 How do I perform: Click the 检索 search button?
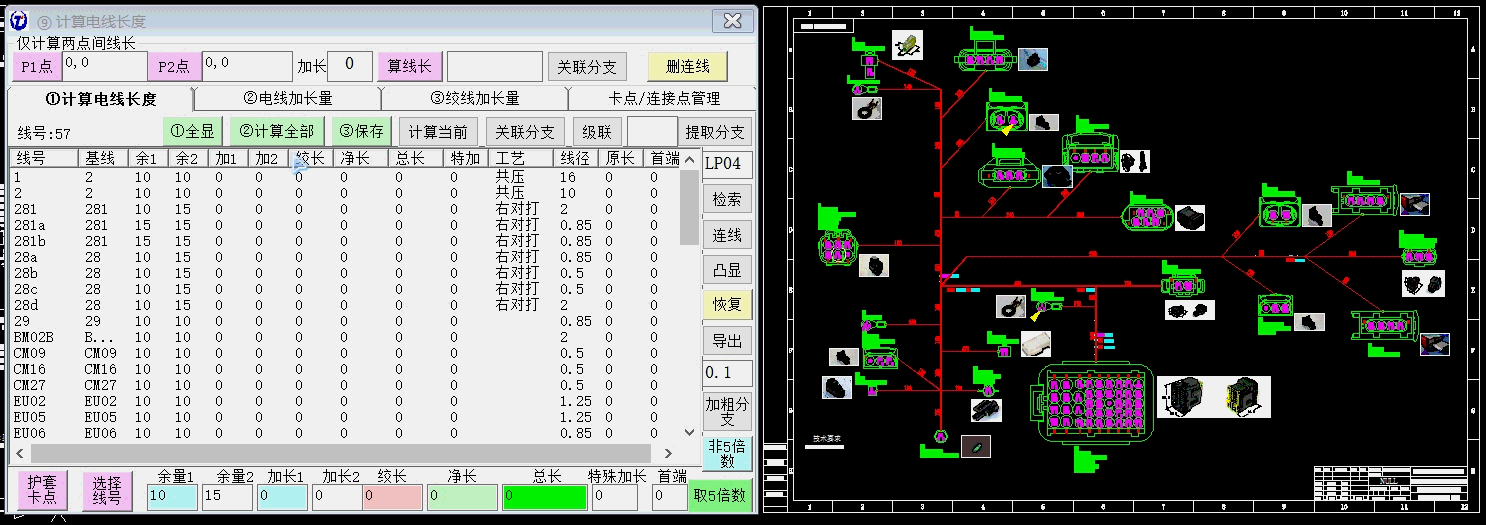click(727, 199)
